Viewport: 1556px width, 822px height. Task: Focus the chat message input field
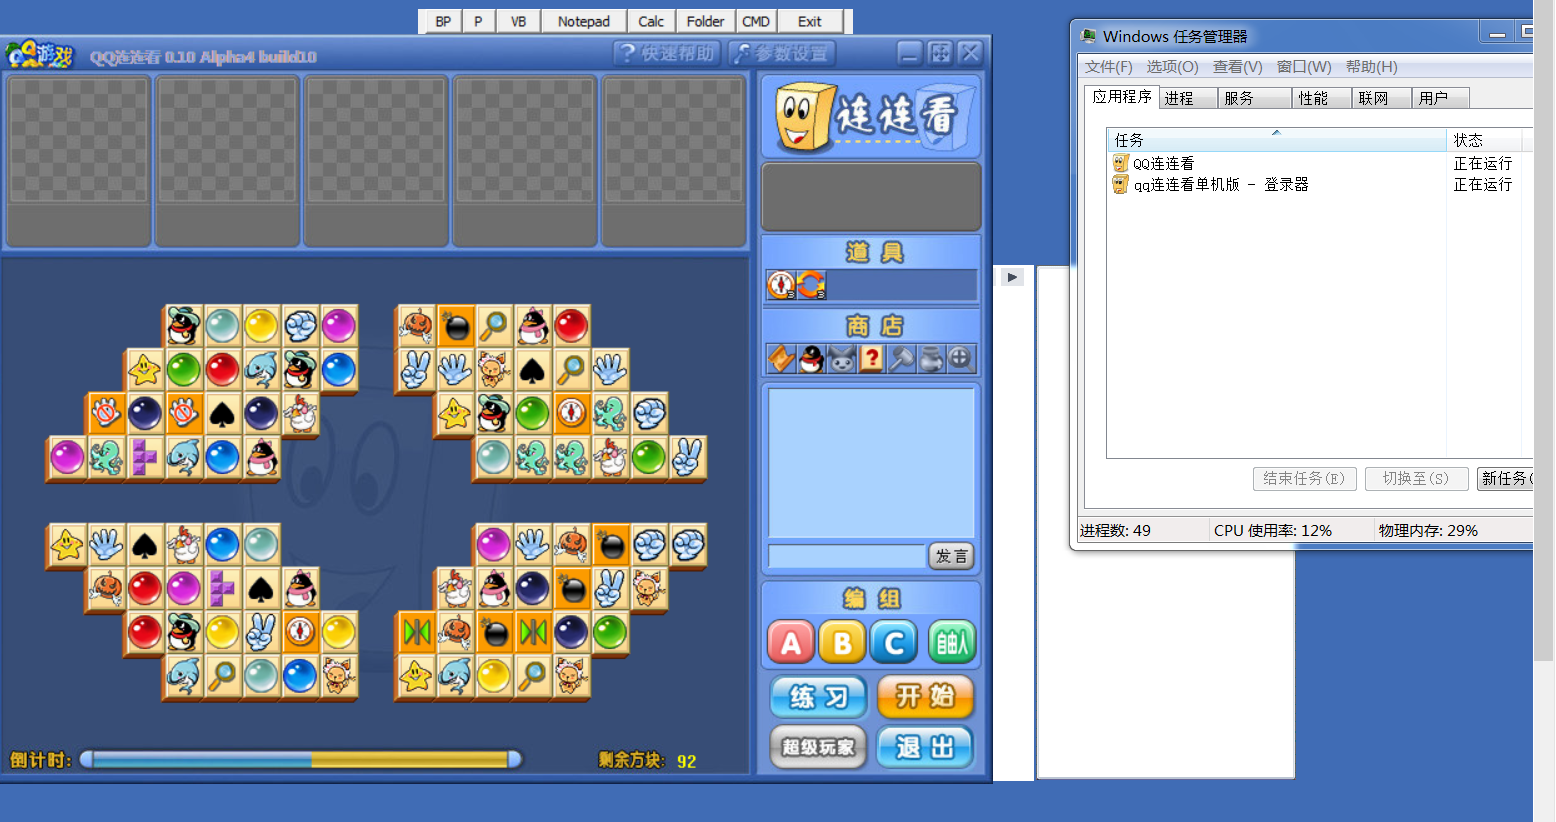[846, 557]
